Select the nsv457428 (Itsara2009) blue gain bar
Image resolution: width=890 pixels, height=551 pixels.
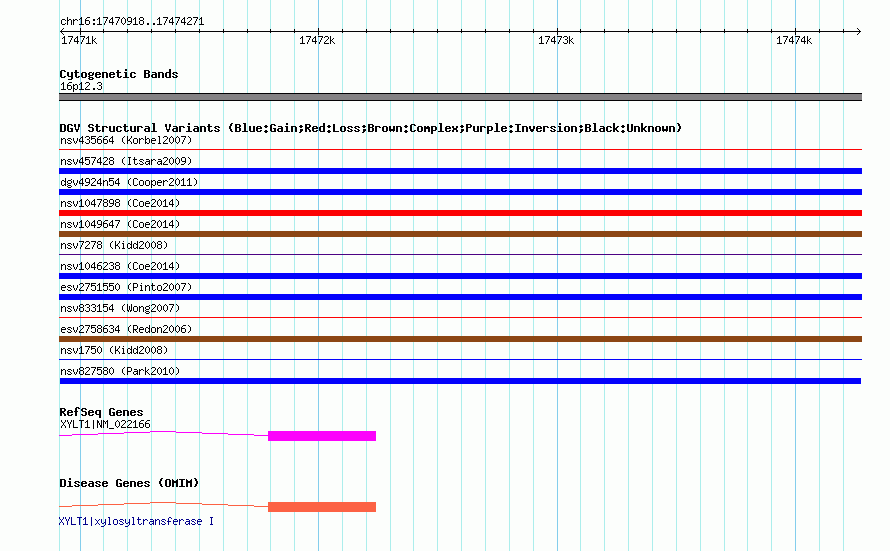click(460, 171)
